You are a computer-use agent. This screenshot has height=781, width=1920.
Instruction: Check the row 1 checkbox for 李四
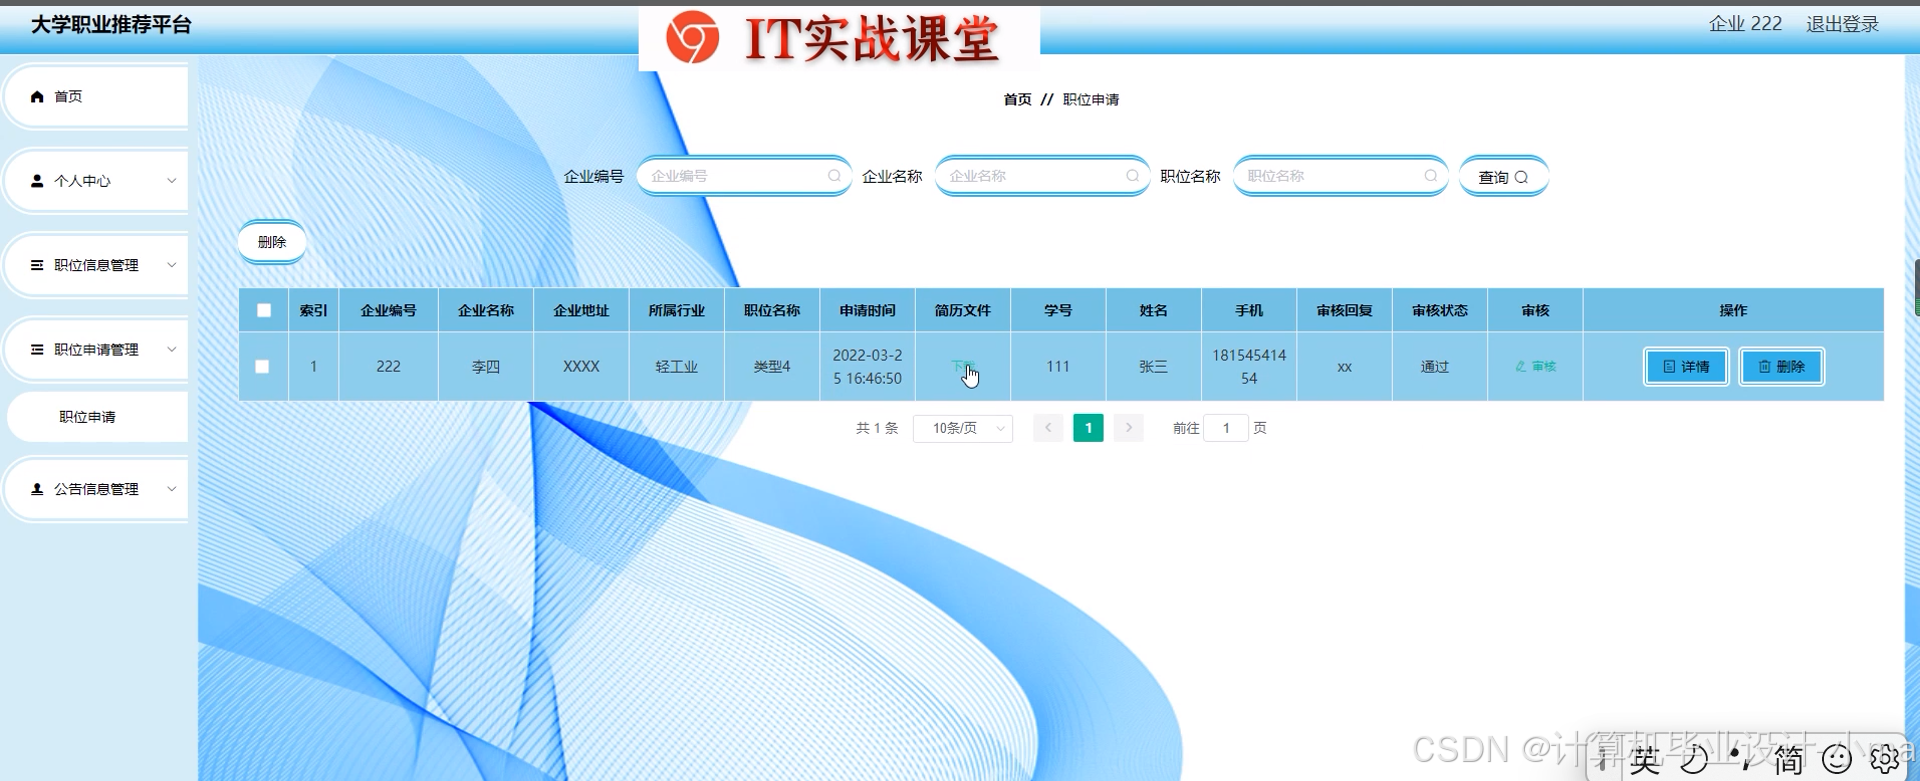point(262,366)
